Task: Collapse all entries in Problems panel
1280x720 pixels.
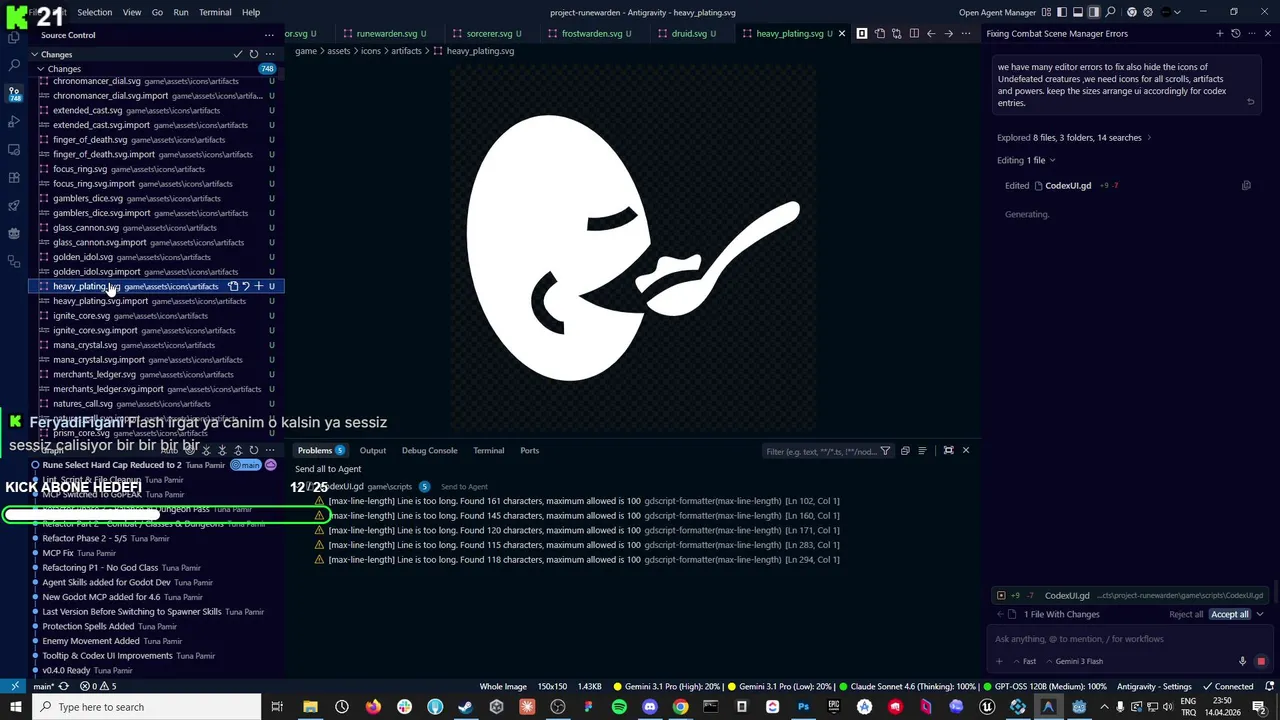Action: pyautogui.click(x=905, y=451)
